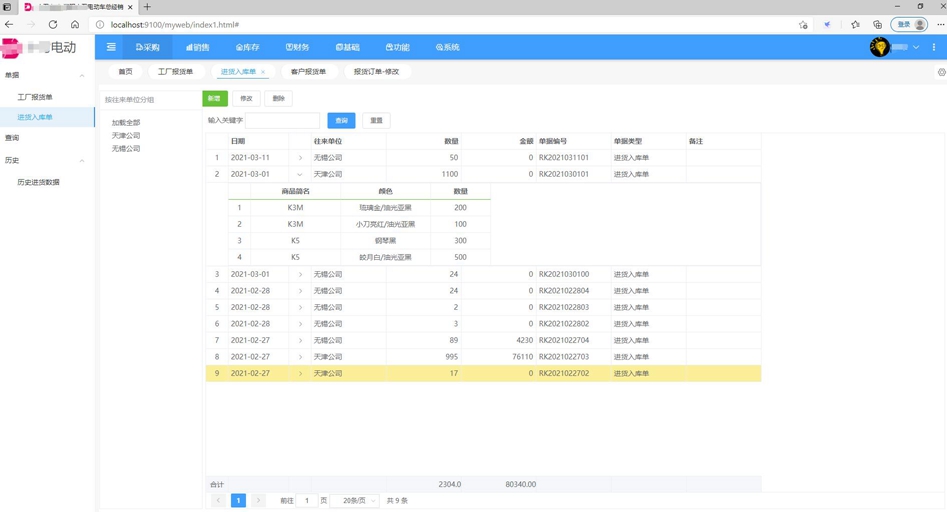Image resolution: width=947 pixels, height=512 pixels.
Task: Open the vertical three-dot menu in blue header
Action: pyautogui.click(x=934, y=47)
